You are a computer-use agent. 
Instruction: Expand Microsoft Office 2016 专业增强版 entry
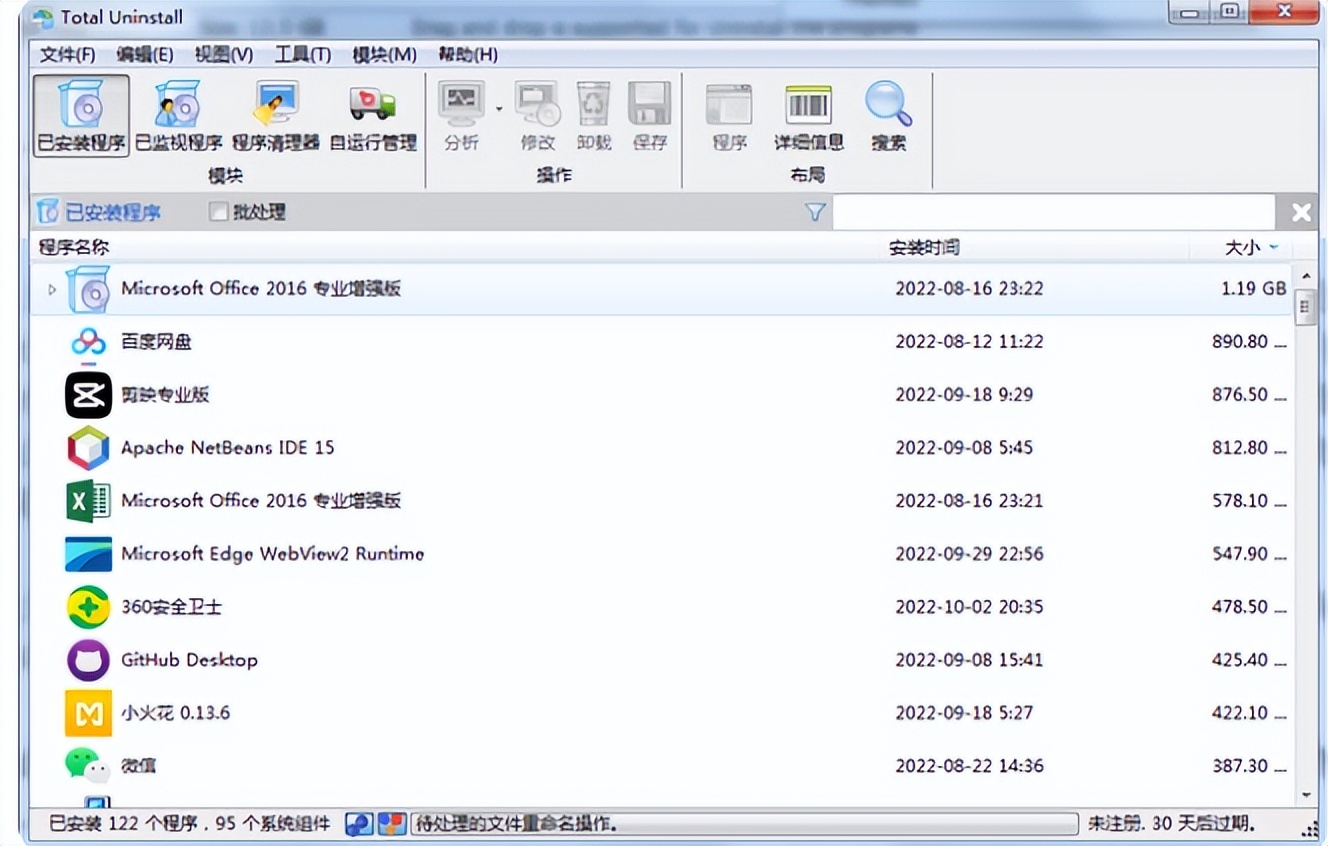tap(51, 288)
